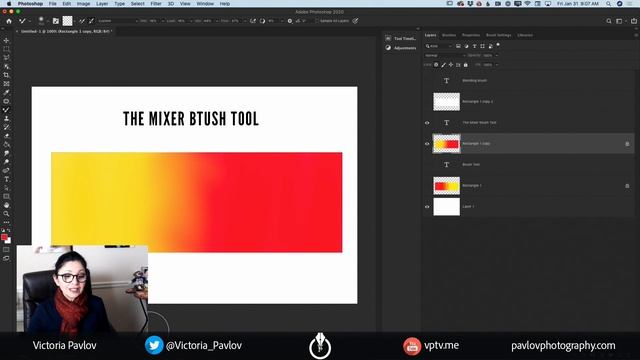Select the Horizontal Type tool
This screenshot has width=640, height=360.
pos(6,179)
